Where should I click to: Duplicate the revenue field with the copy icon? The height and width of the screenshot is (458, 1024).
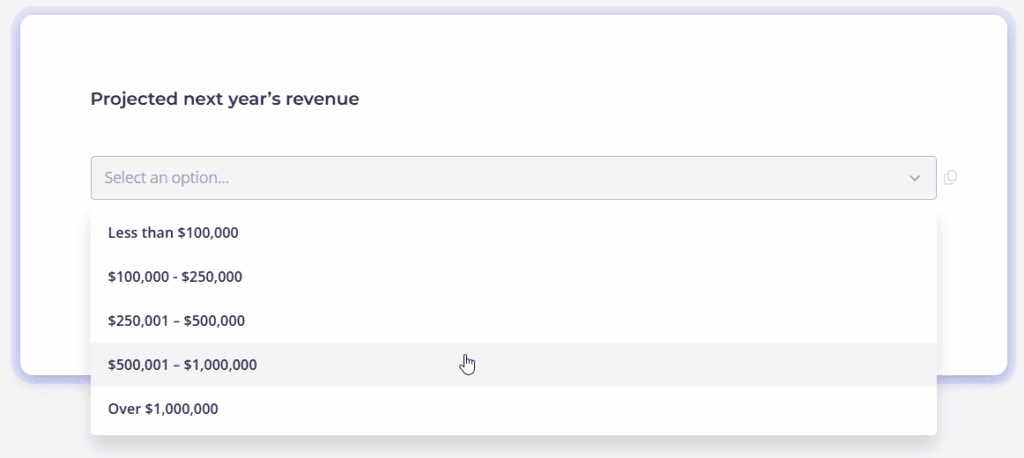(x=950, y=178)
